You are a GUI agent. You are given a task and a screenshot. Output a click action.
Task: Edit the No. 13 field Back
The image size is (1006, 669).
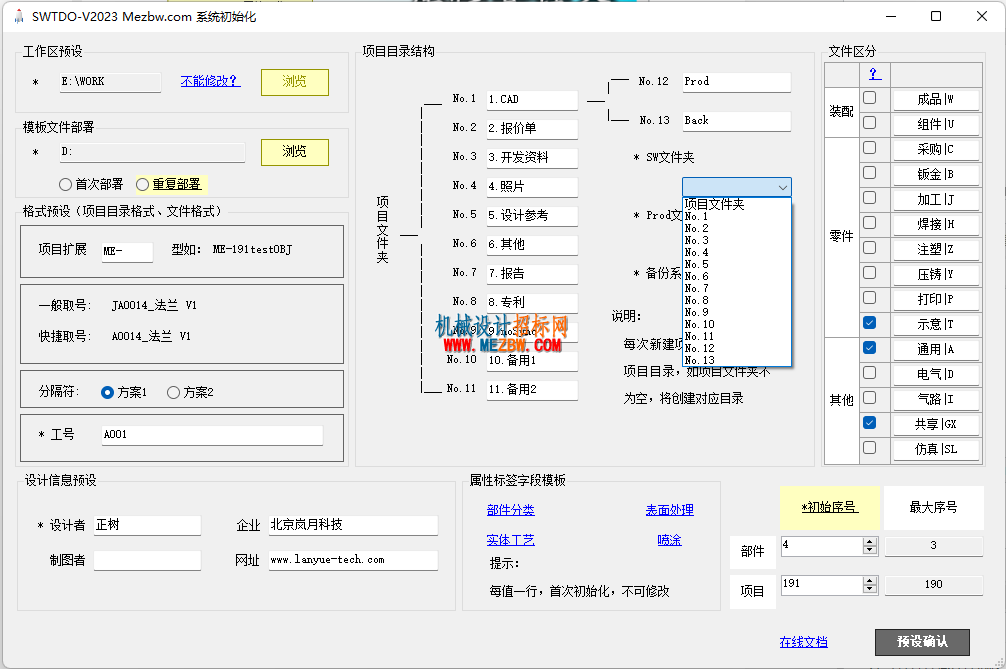(737, 121)
